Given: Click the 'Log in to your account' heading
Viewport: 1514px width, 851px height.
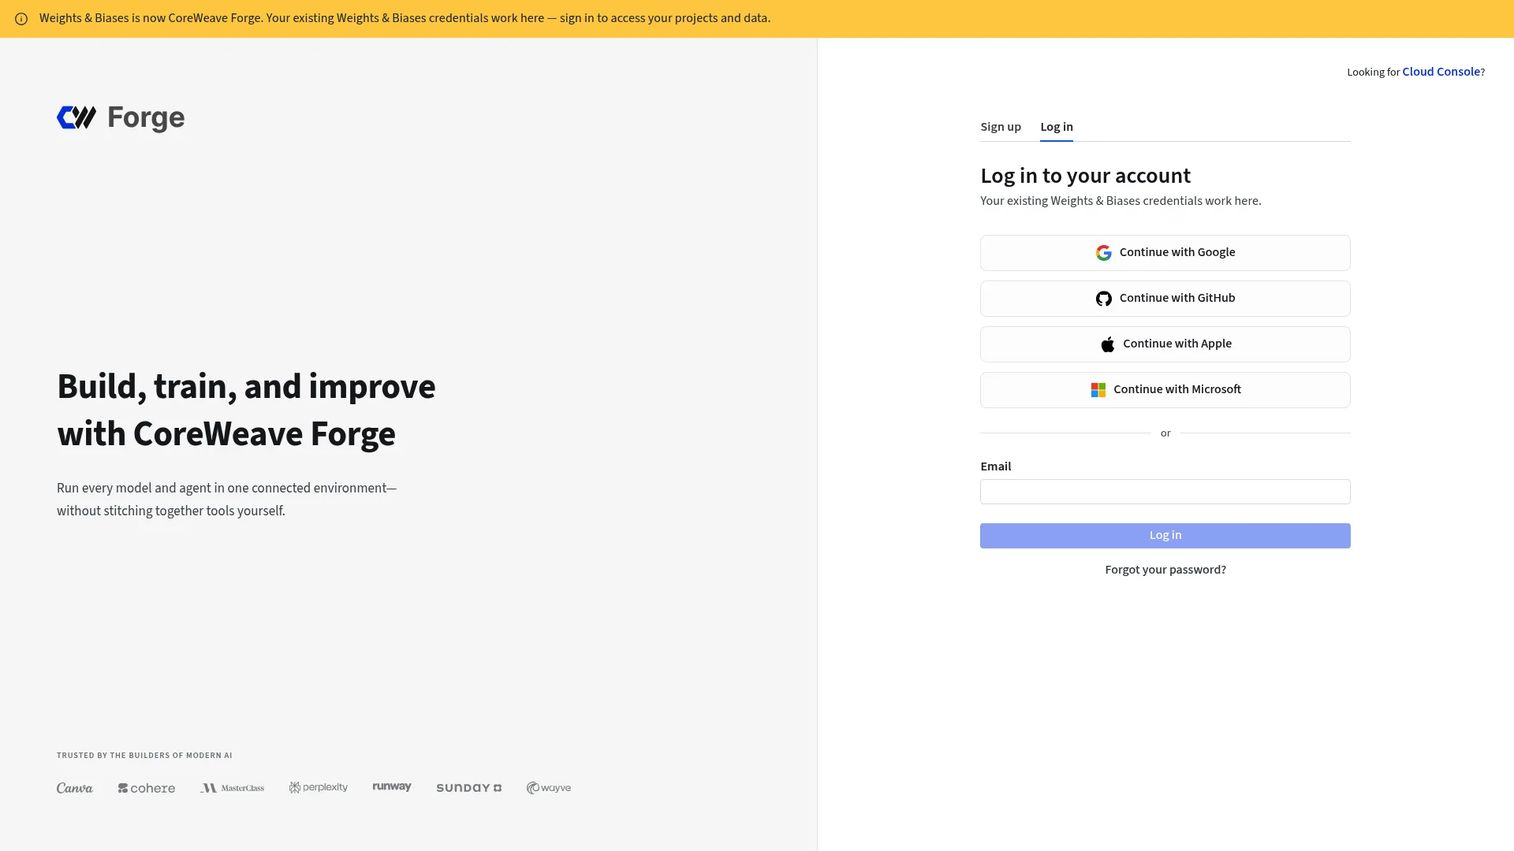Looking at the screenshot, I should 1086,176.
